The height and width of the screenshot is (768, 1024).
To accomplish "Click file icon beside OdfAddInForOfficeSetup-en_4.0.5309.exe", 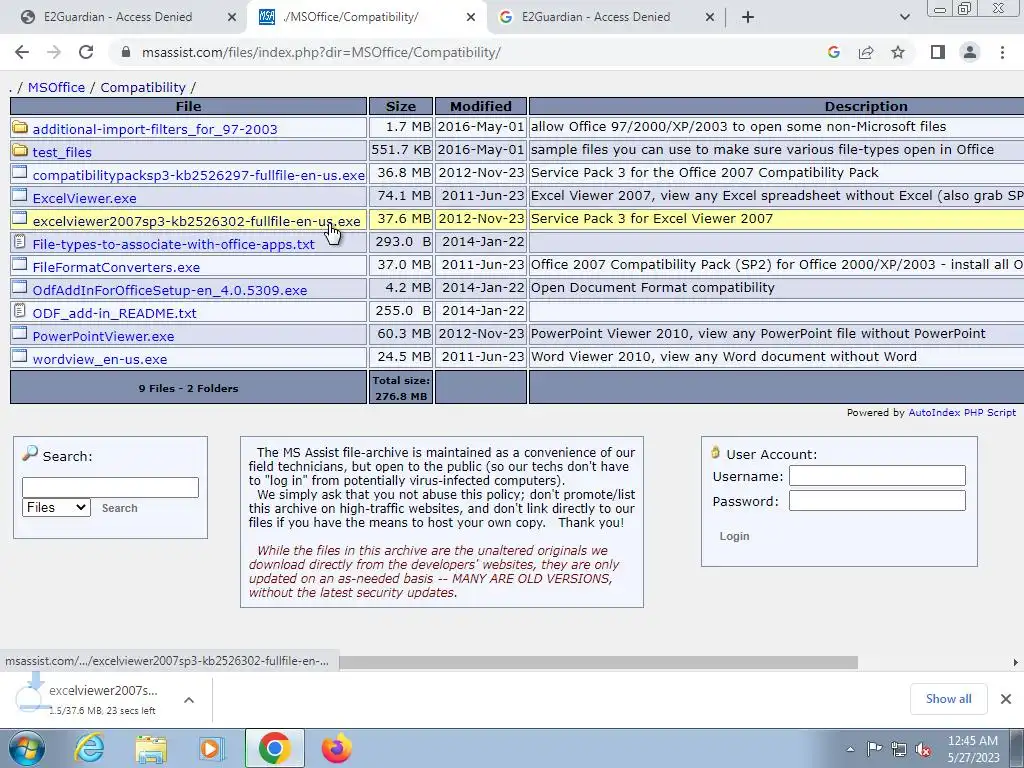I will (20, 288).
